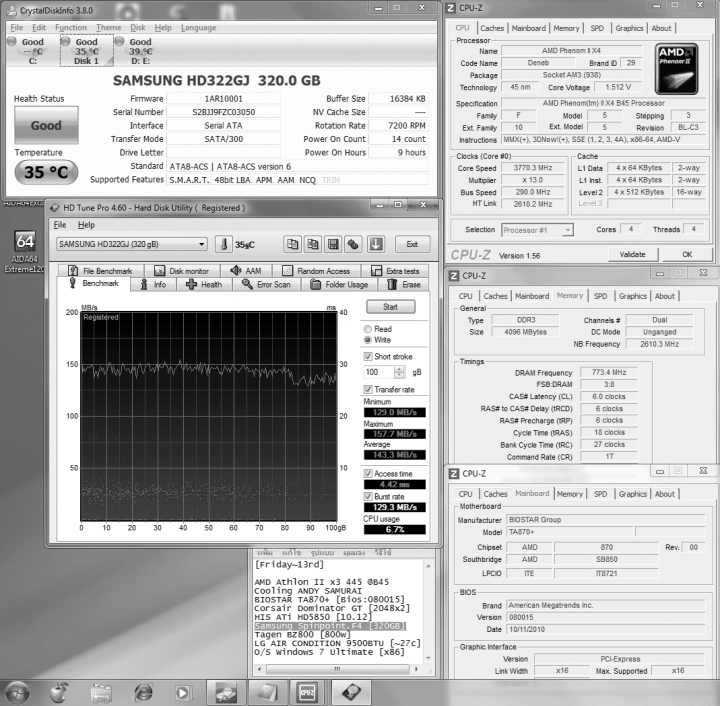Screen dimensions: 720x706
Task: Switch to the Disk monitor tab
Action: pos(181,271)
